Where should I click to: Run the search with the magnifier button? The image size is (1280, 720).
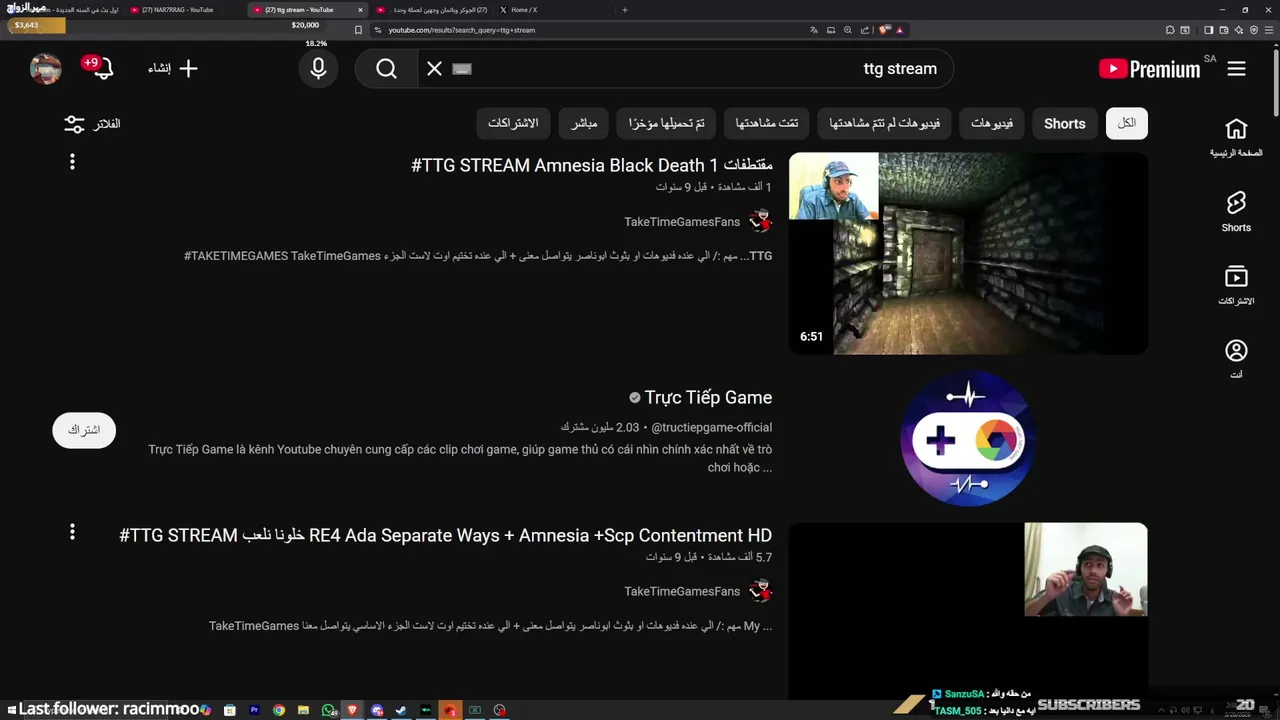pos(387,69)
